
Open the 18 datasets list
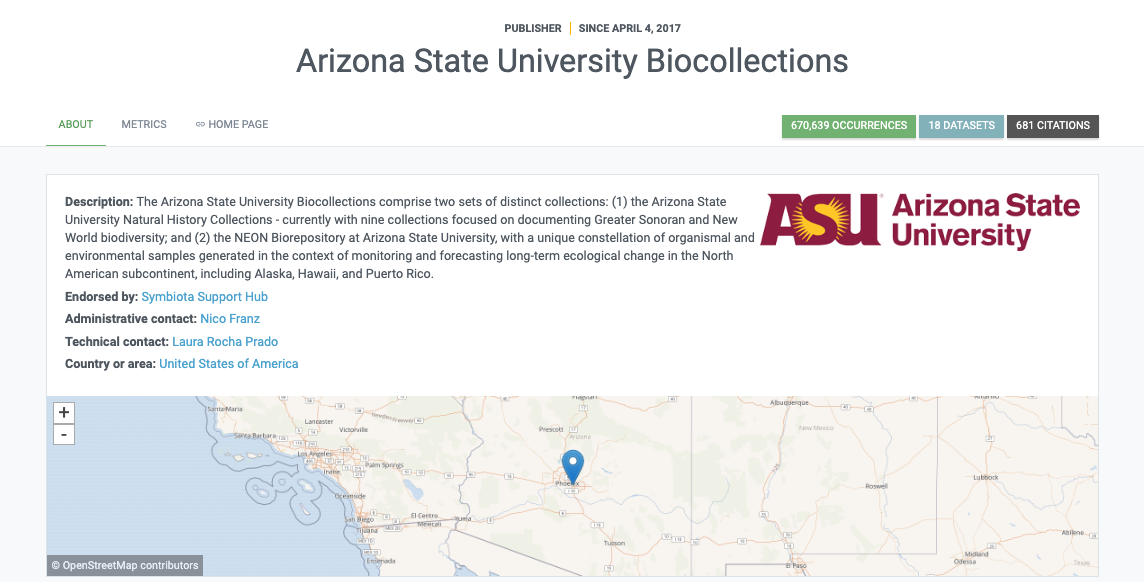click(x=961, y=125)
